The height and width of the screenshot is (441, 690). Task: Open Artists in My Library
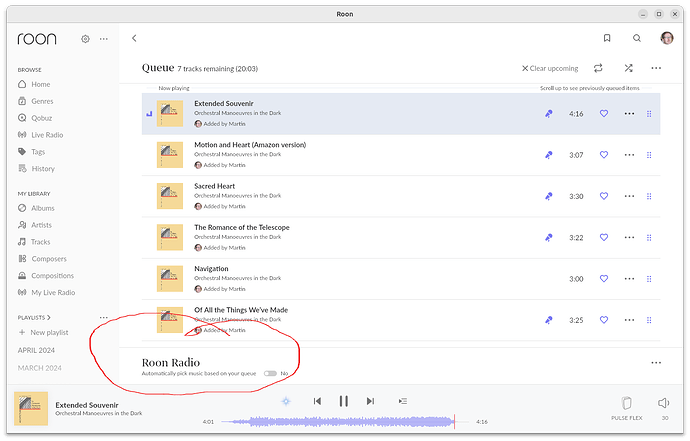coord(35,225)
